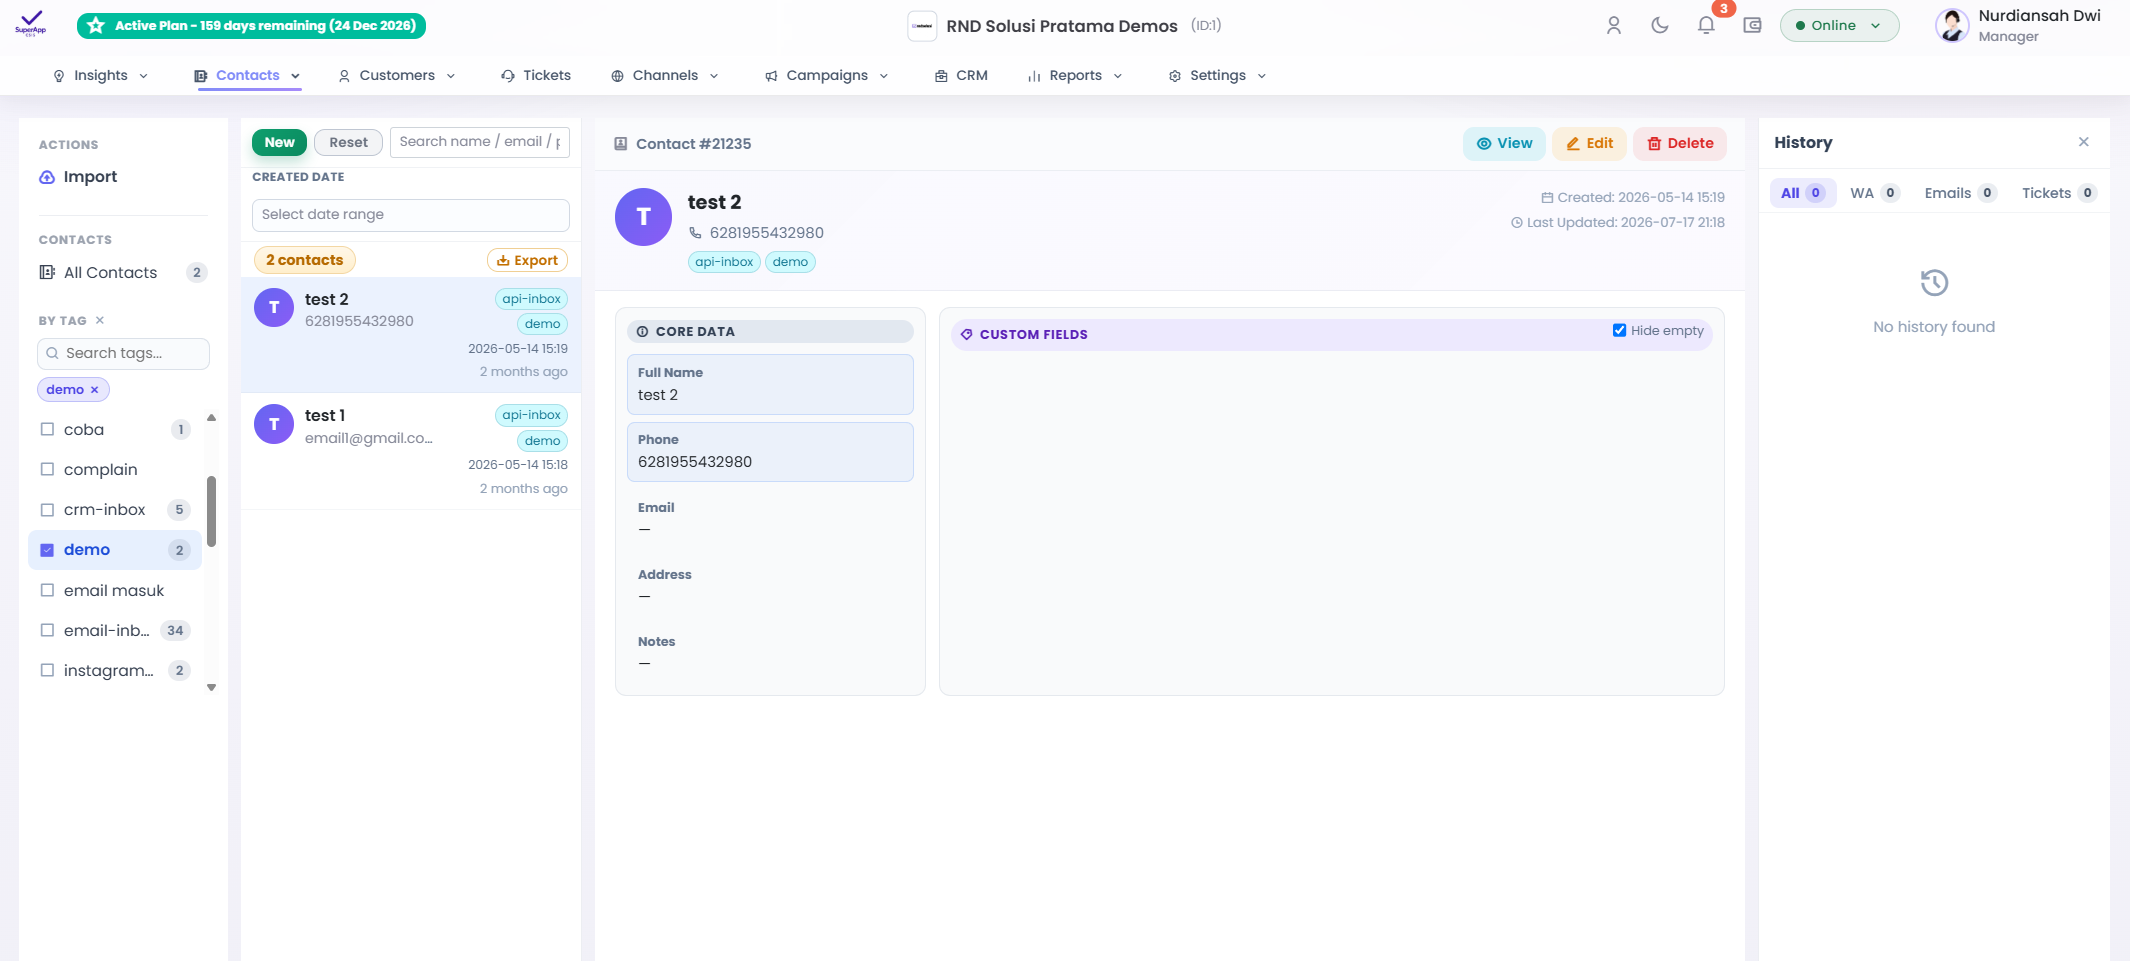Uncheck the Hide empty checkbox
Image resolution: width=2130 pixels, height=961 pixels.
click(1619, 330)
